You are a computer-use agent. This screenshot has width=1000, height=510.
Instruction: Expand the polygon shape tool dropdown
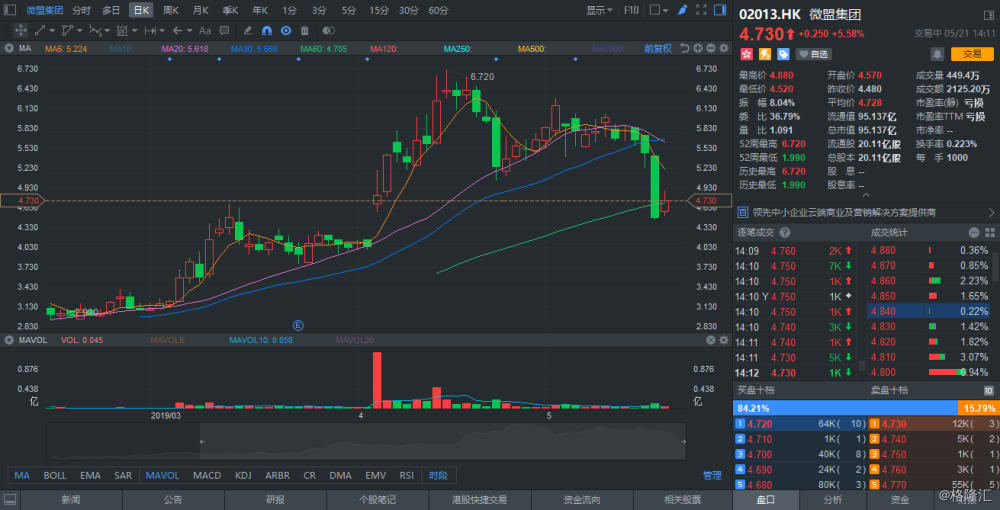[x=80, y=30]
